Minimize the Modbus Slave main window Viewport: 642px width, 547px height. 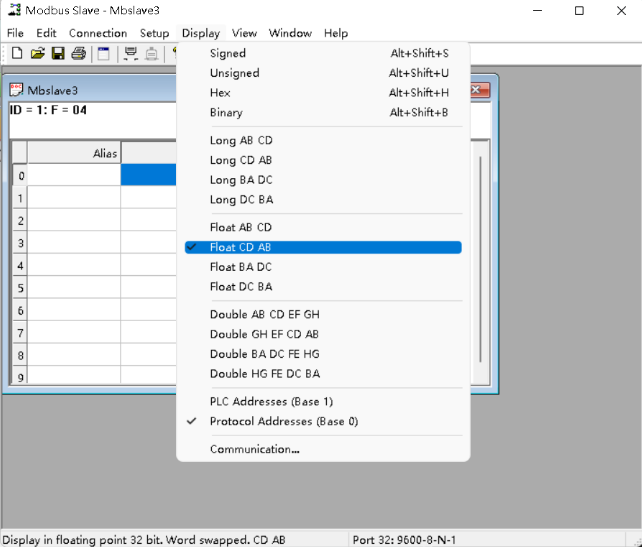click(x=538, y=11)
